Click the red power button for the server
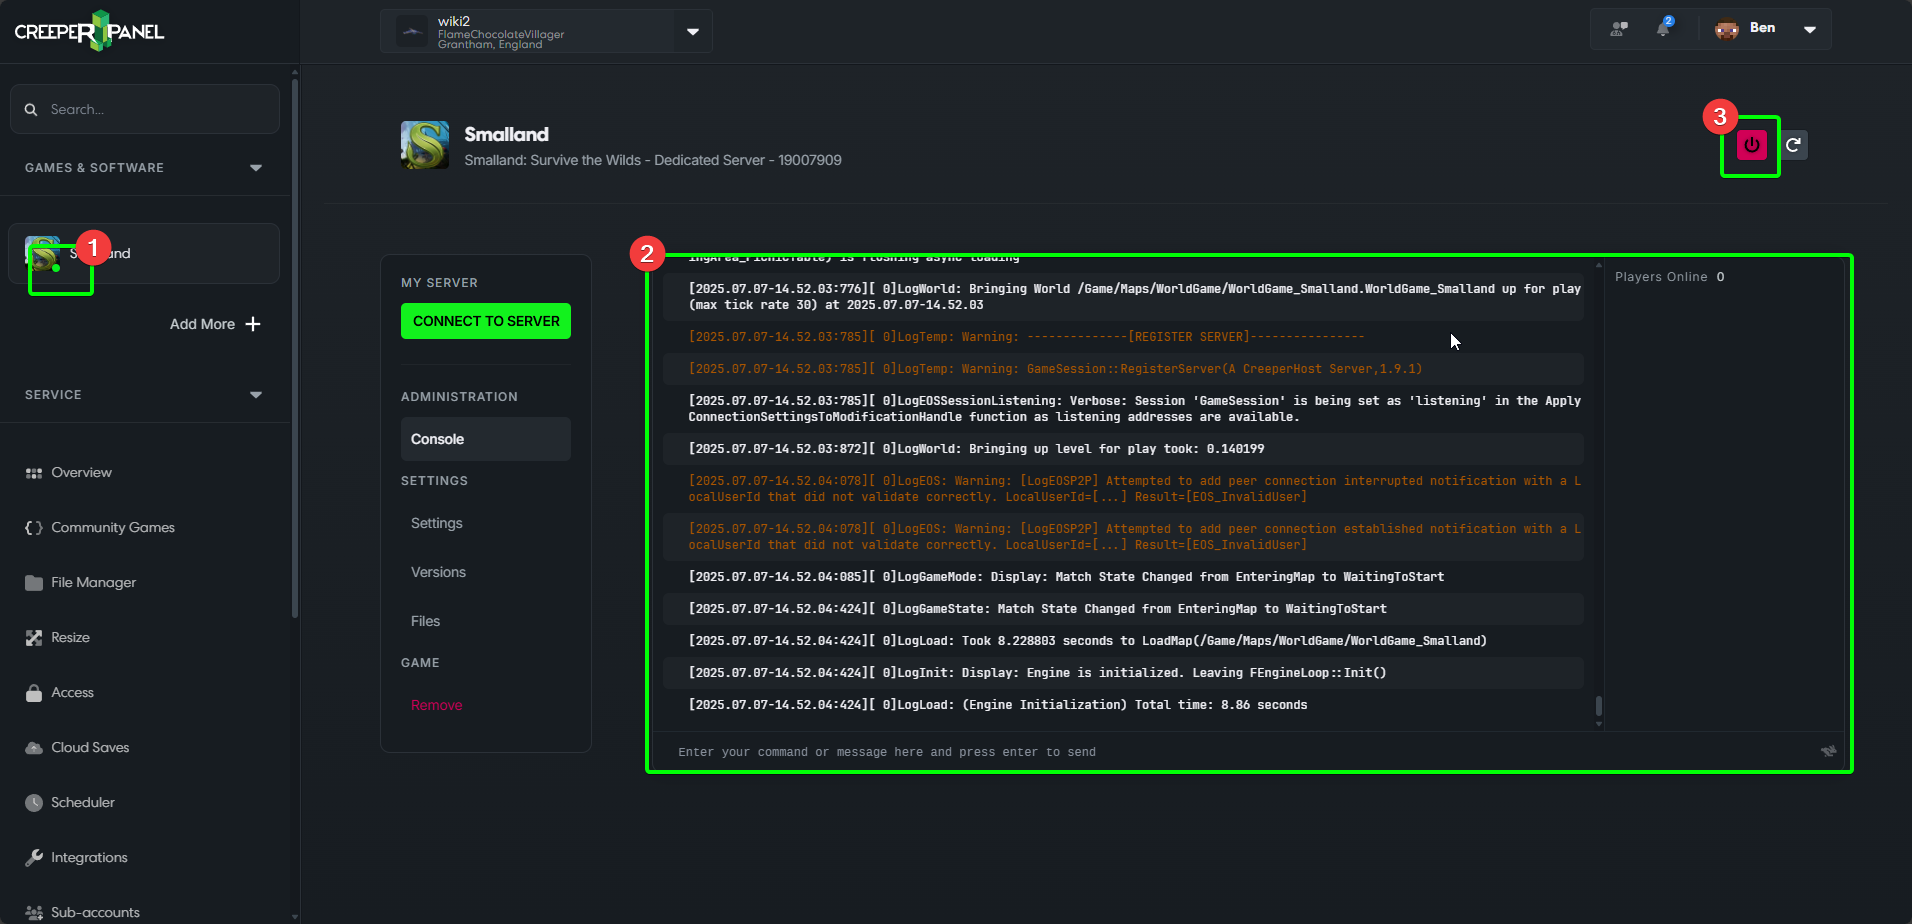The image size is (1912, 924). pyautogui.click(x=1751, y=145)
